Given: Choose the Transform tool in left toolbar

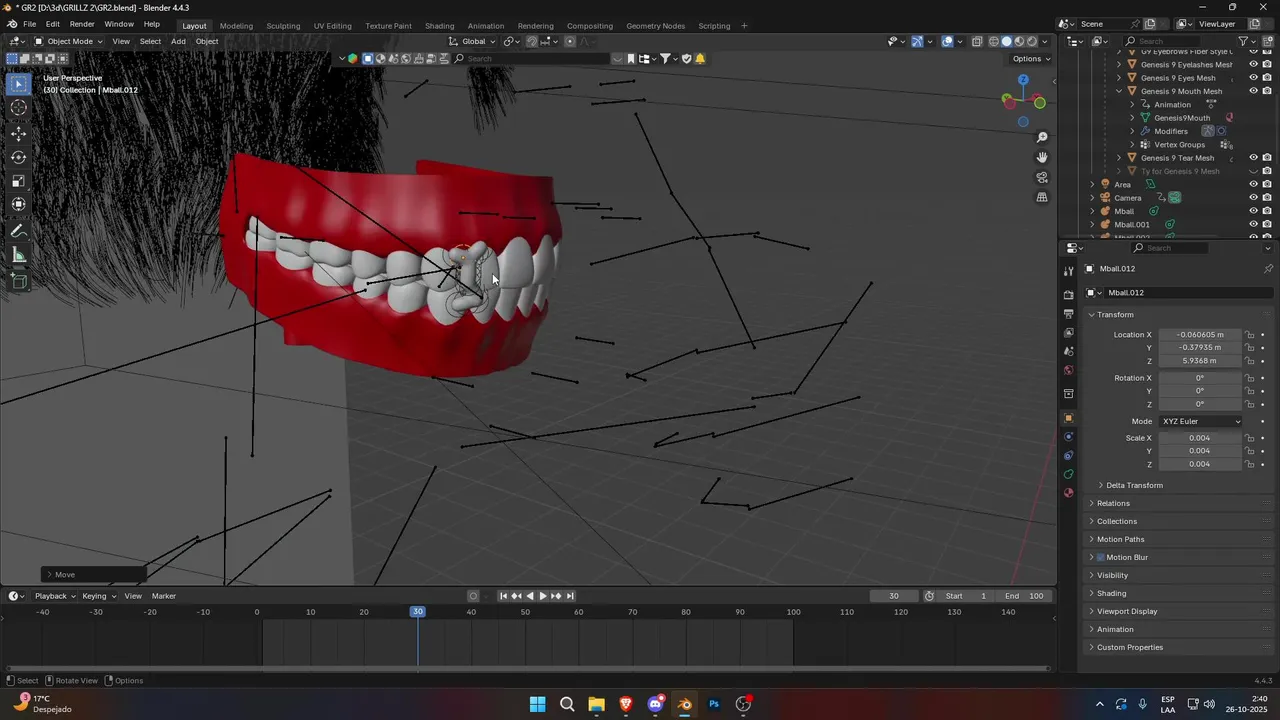Looking at the screenshot, I should (19, 205).
